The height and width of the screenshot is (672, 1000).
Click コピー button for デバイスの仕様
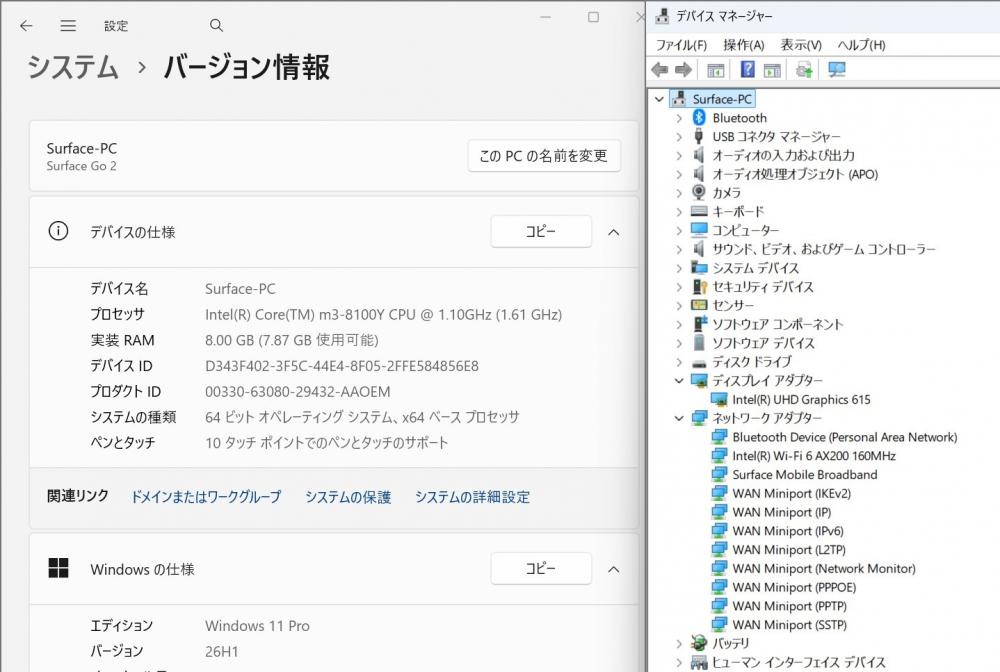point(541,231)
